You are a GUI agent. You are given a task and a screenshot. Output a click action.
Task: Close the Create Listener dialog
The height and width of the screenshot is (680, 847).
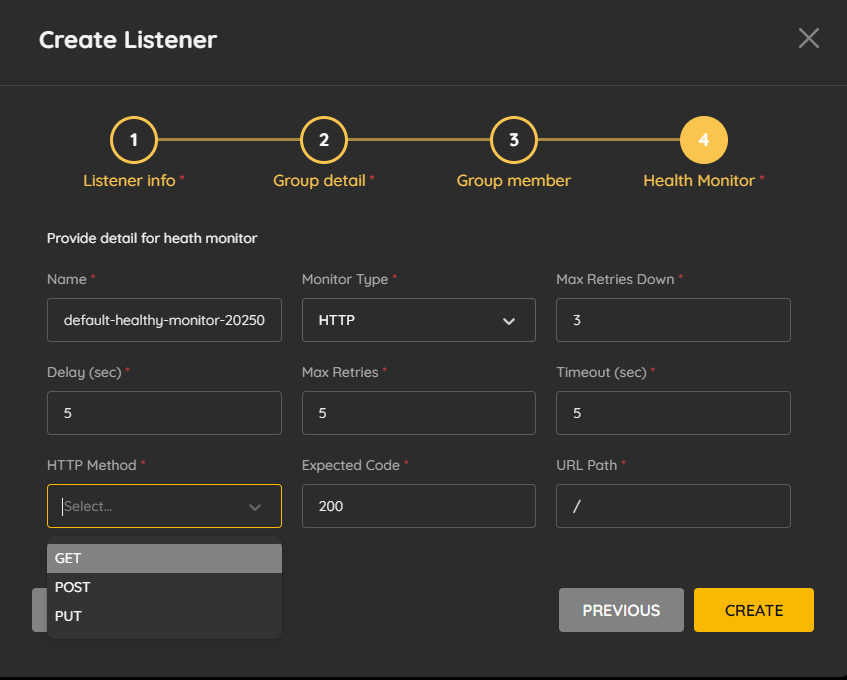(808, 38)
